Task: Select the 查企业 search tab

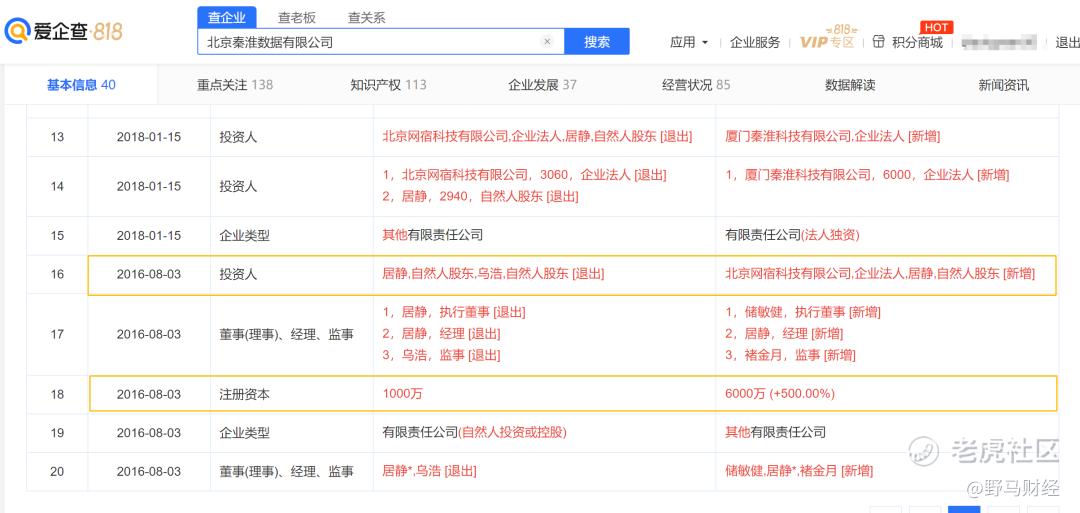Action: coord(227,17)
